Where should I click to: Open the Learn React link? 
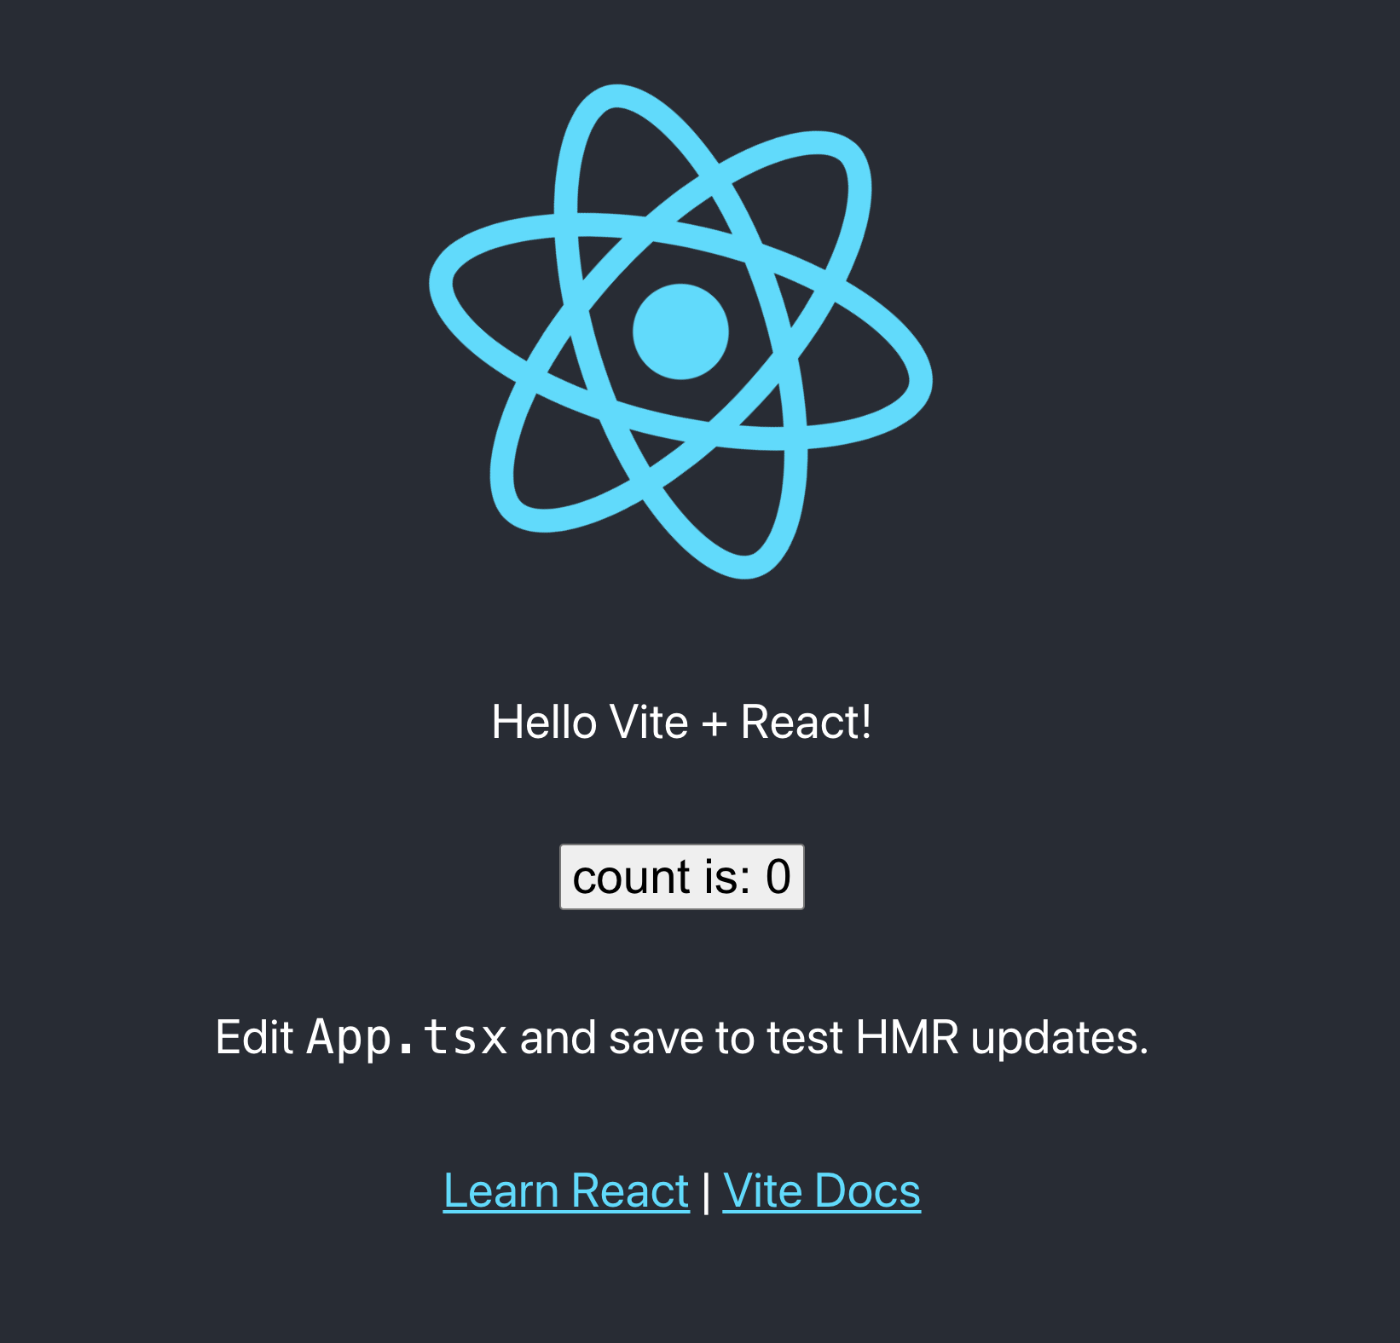tap(566, 1191)
